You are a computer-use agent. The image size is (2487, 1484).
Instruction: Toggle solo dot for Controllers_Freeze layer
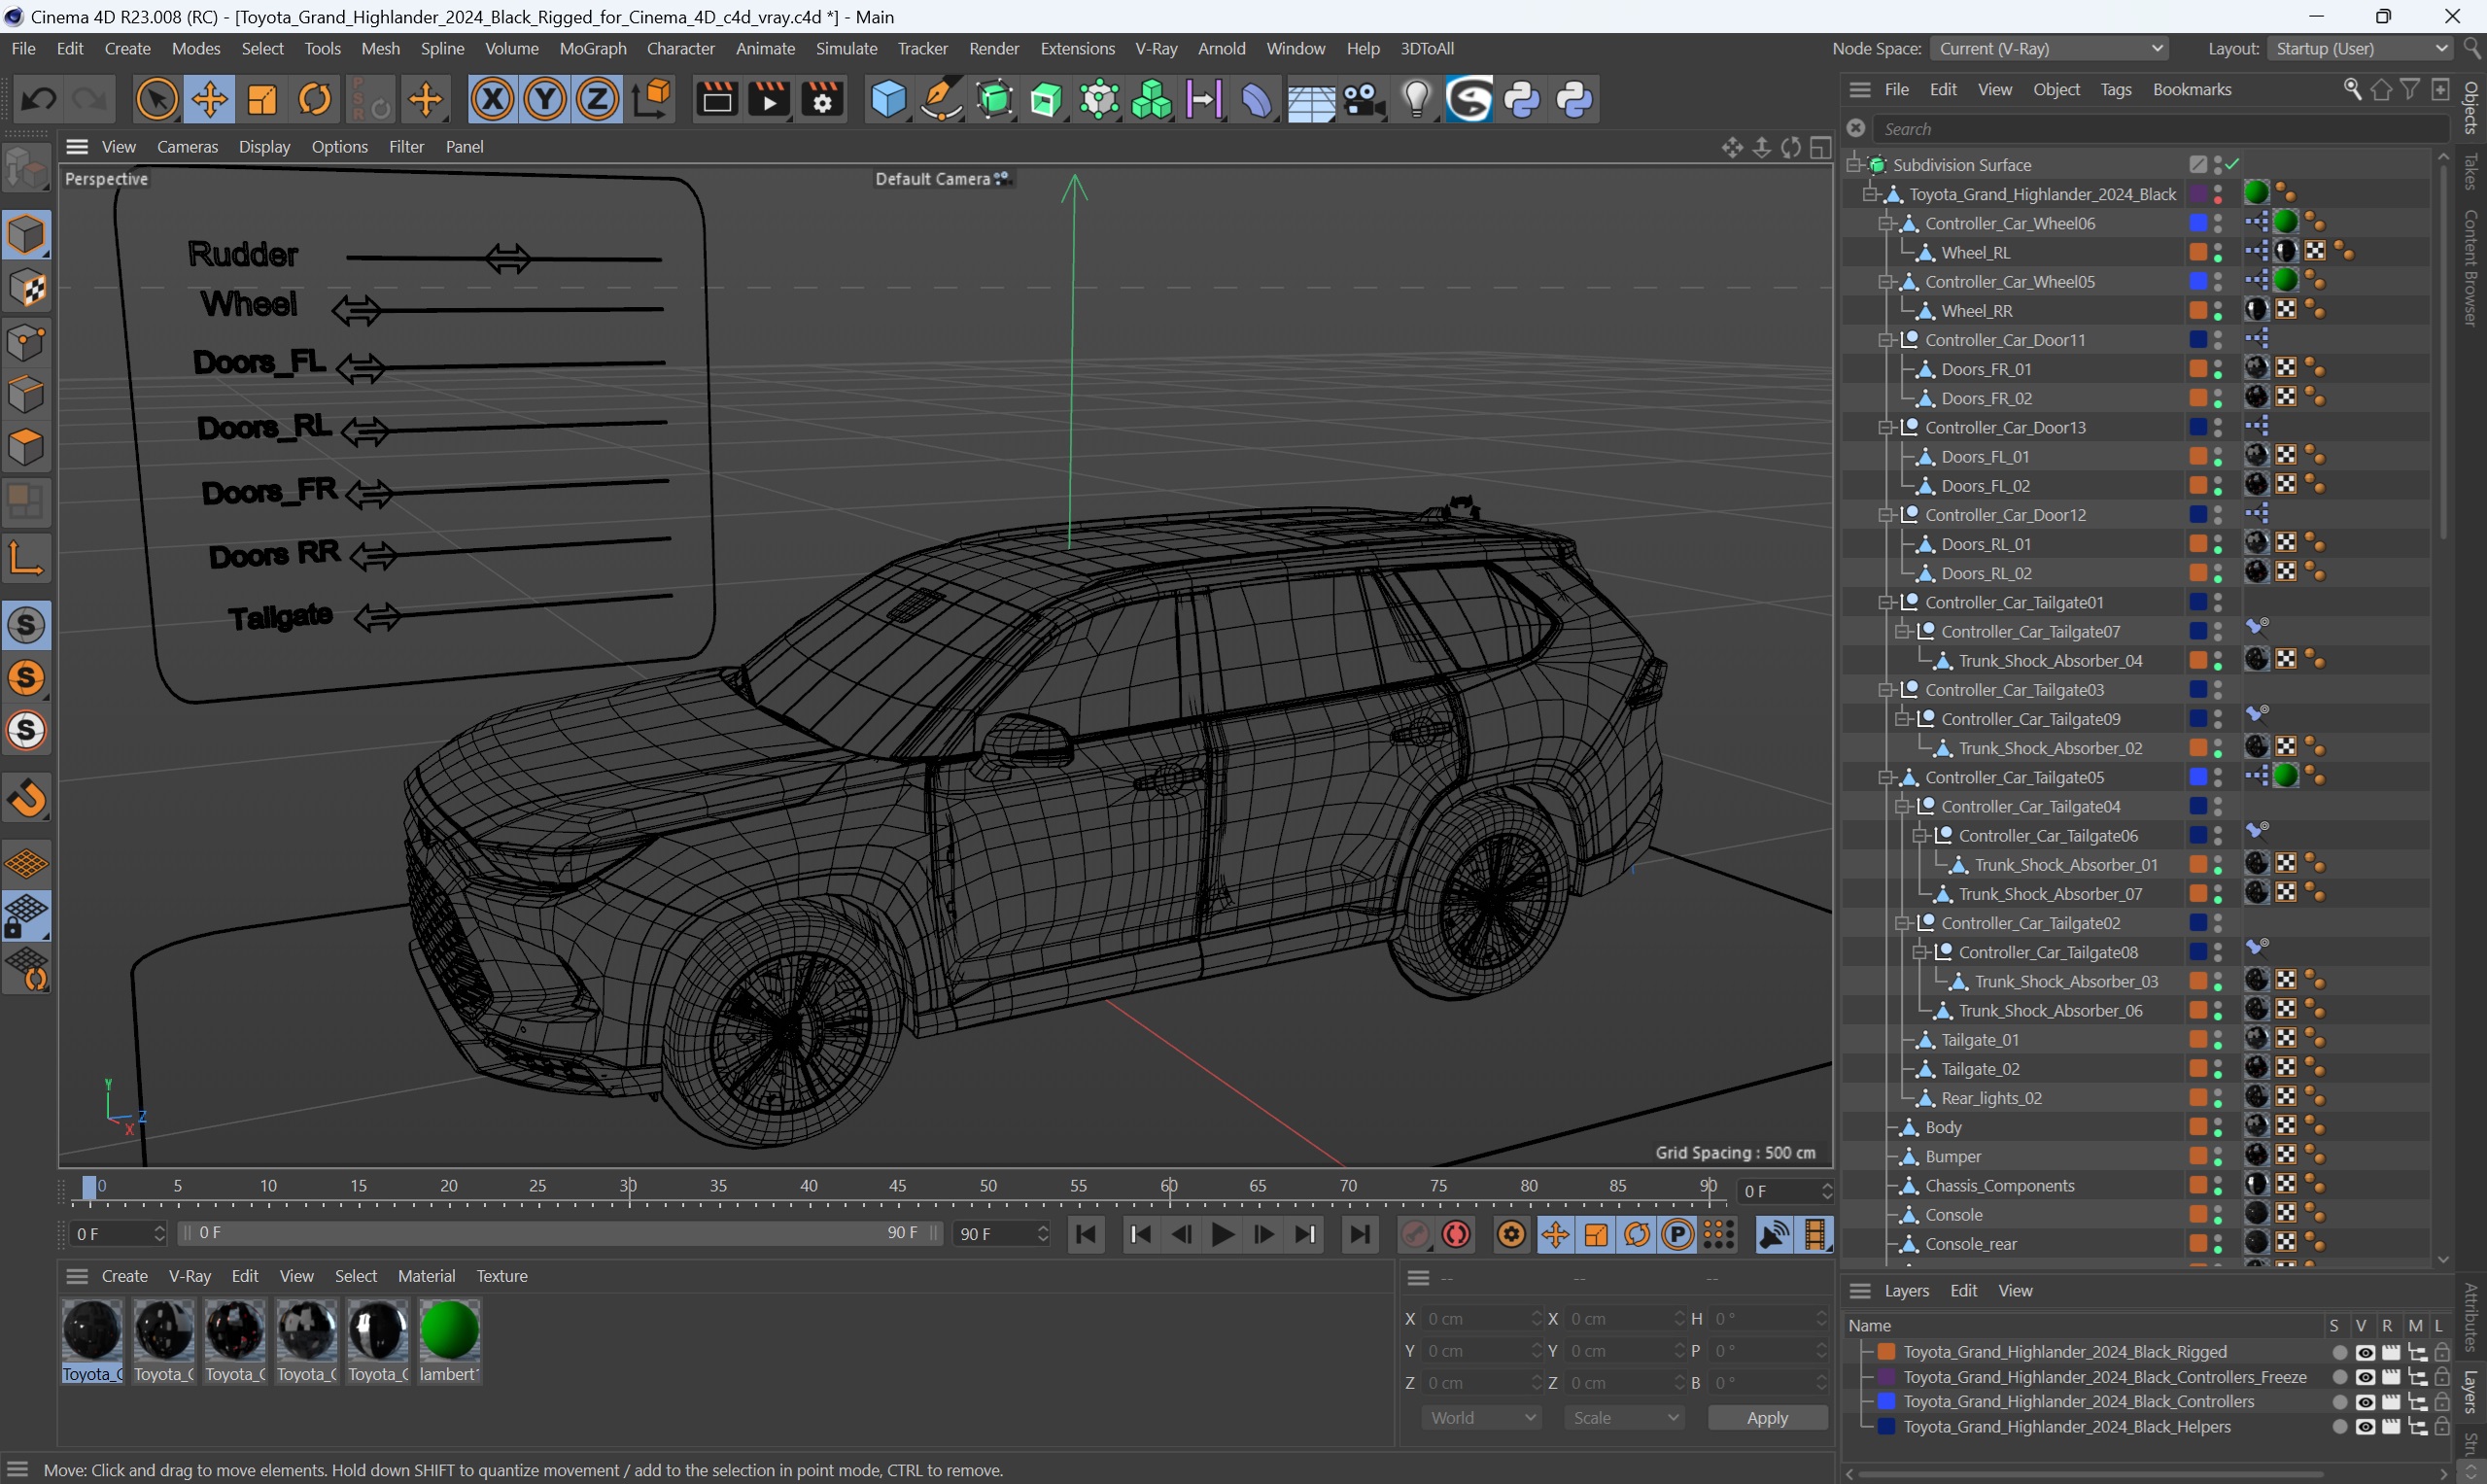click(2339, 1377)
